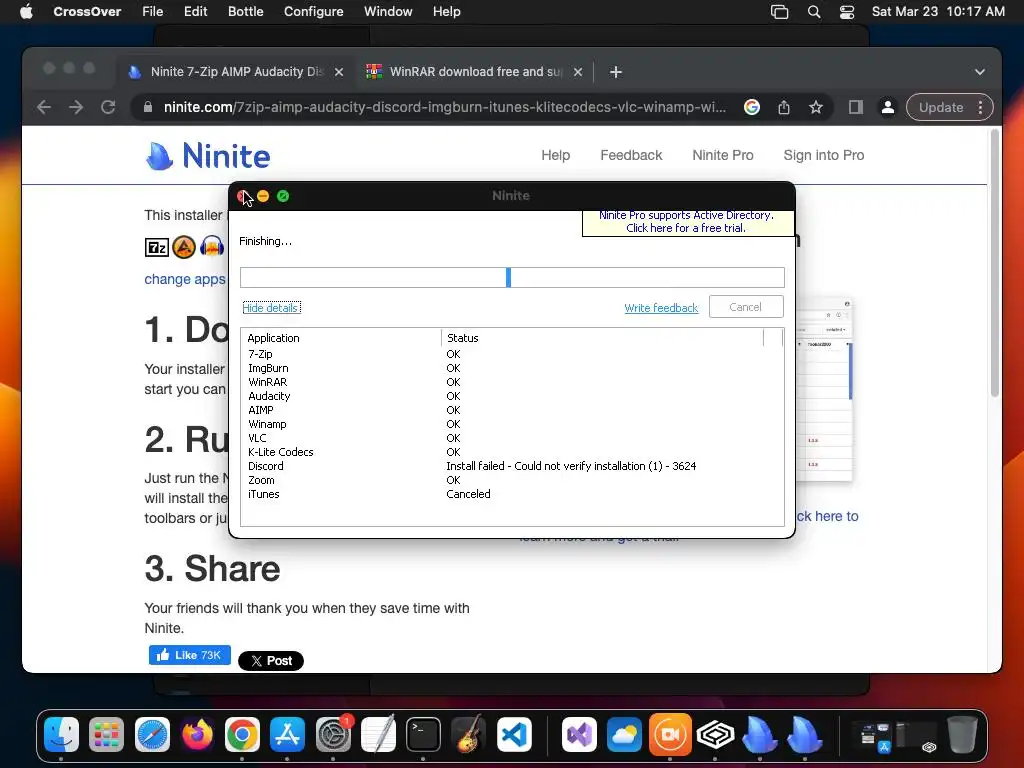Viewport: 1024px width, 768px height.
Task: Open the Configure menu
Action: click(x=313, y=12)
